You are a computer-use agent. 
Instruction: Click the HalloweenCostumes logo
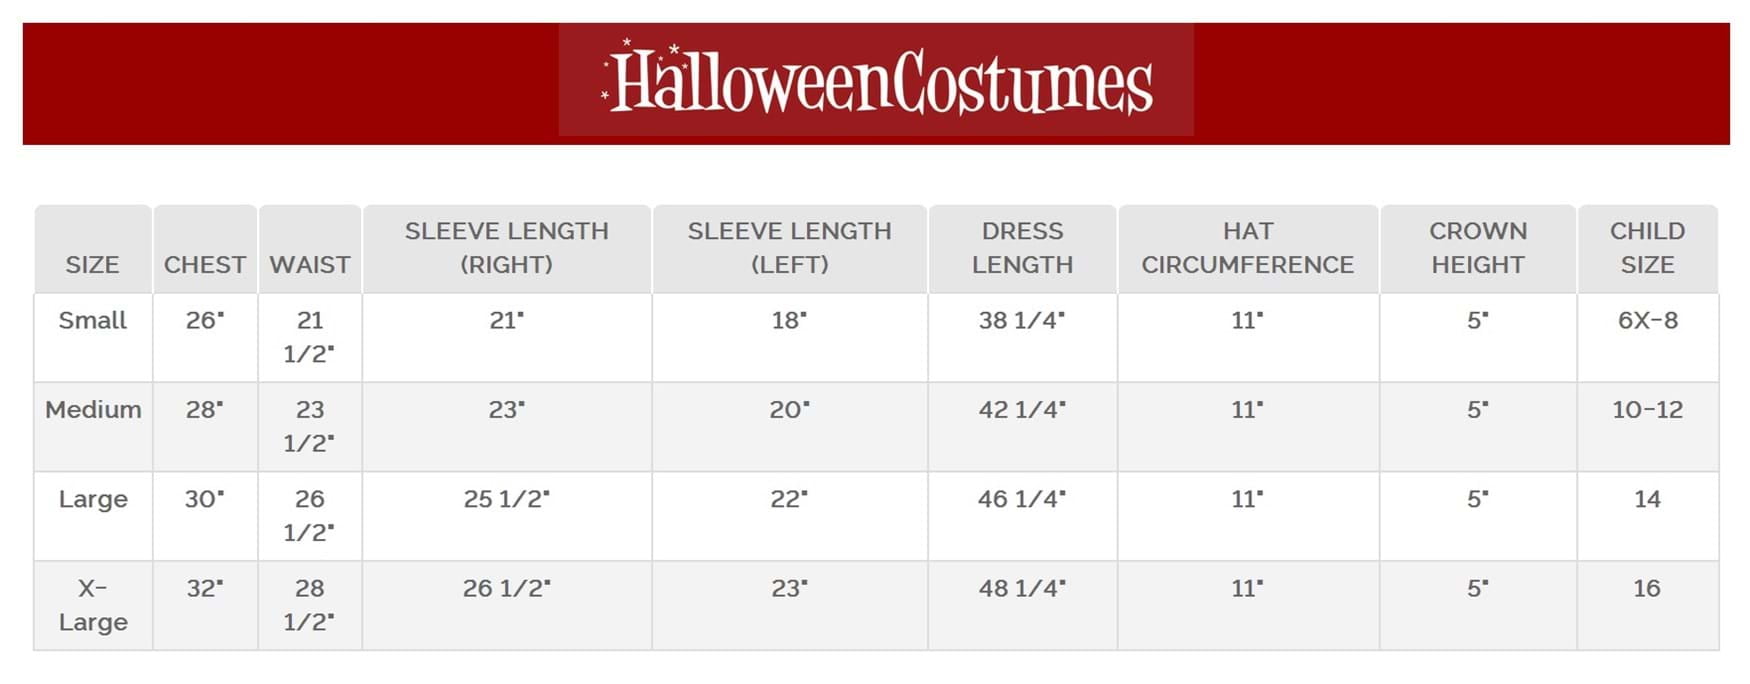[876, 81]
